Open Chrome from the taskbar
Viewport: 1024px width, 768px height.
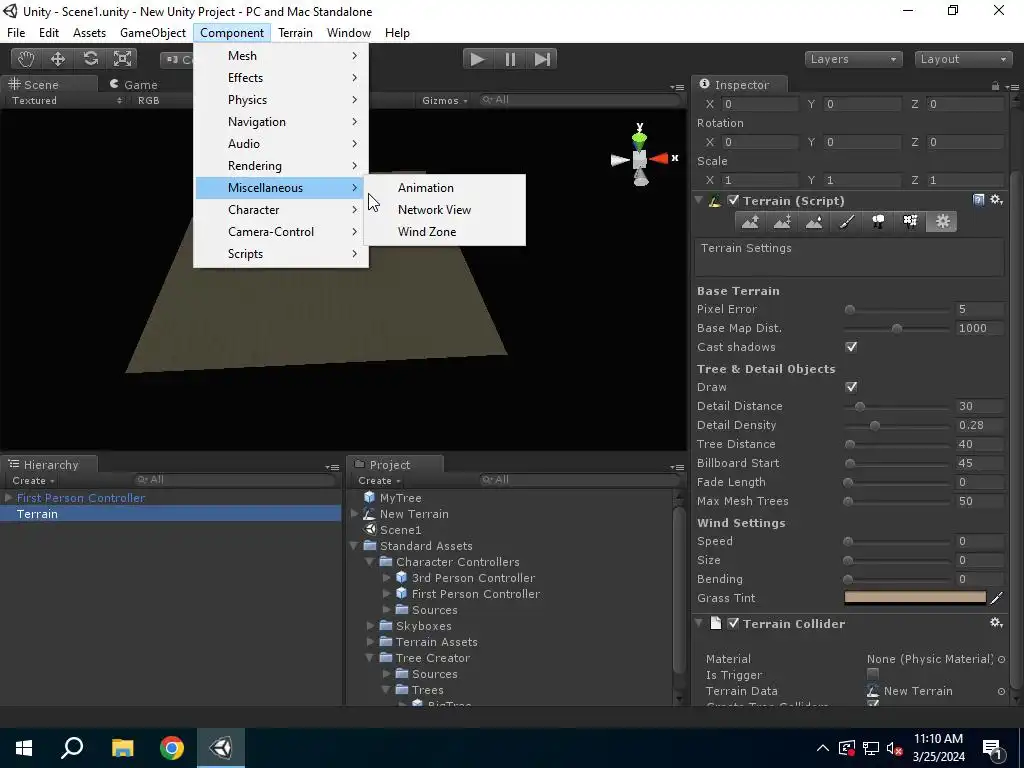tap(172, 748)
